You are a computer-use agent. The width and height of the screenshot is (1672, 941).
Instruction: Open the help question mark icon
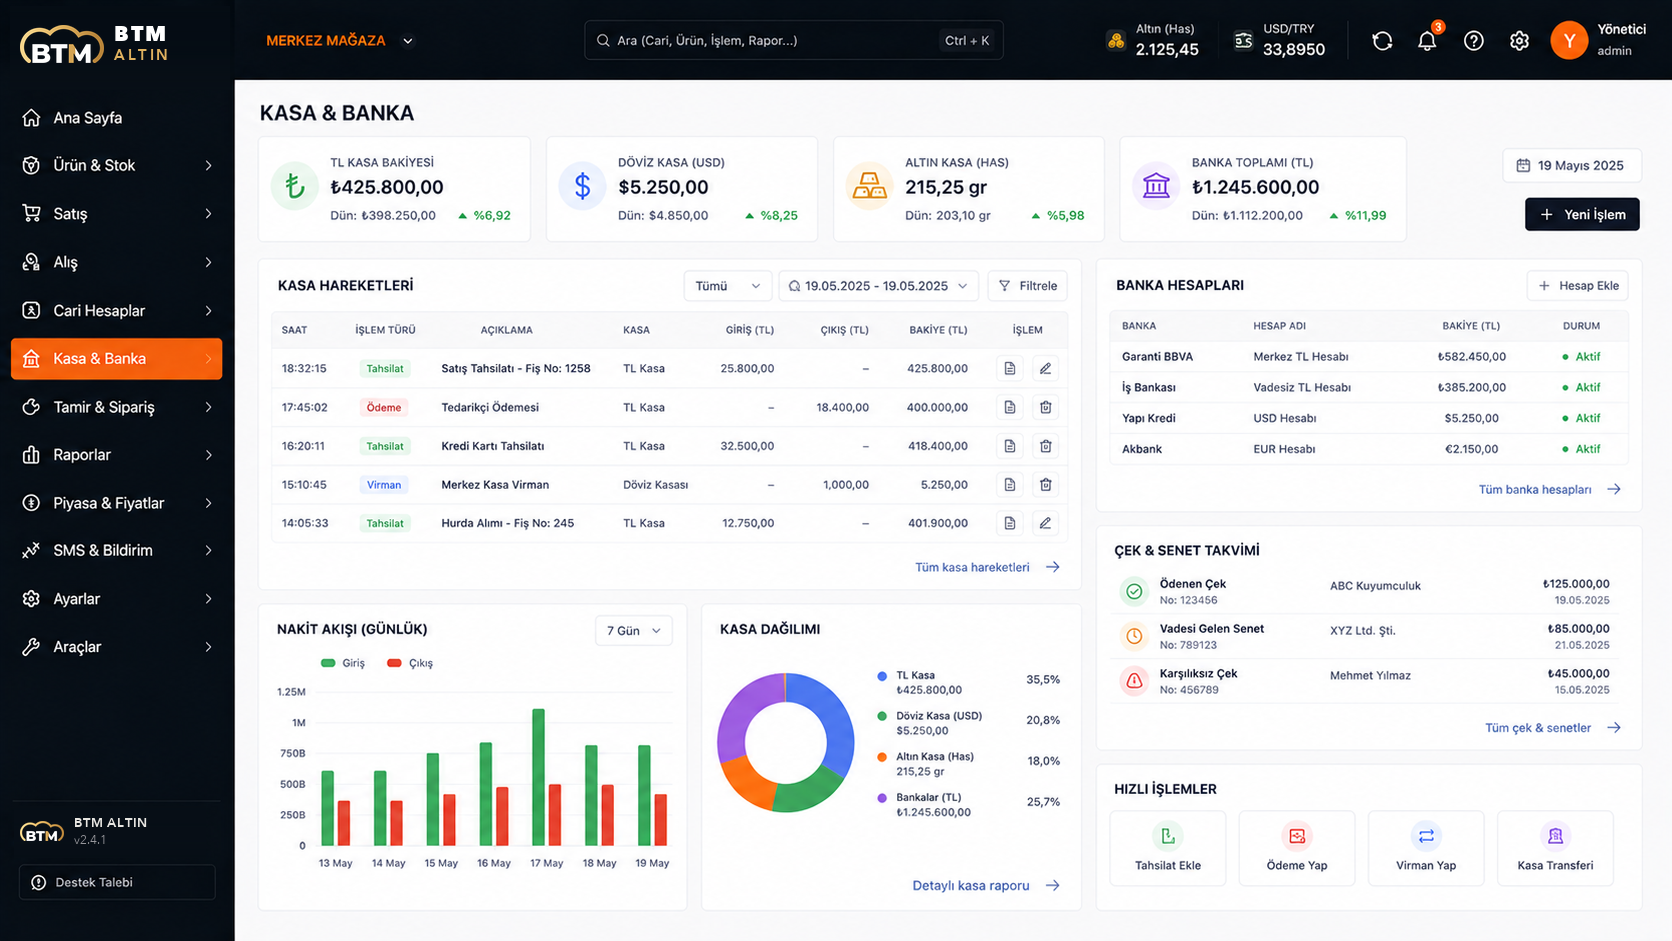1473,41
